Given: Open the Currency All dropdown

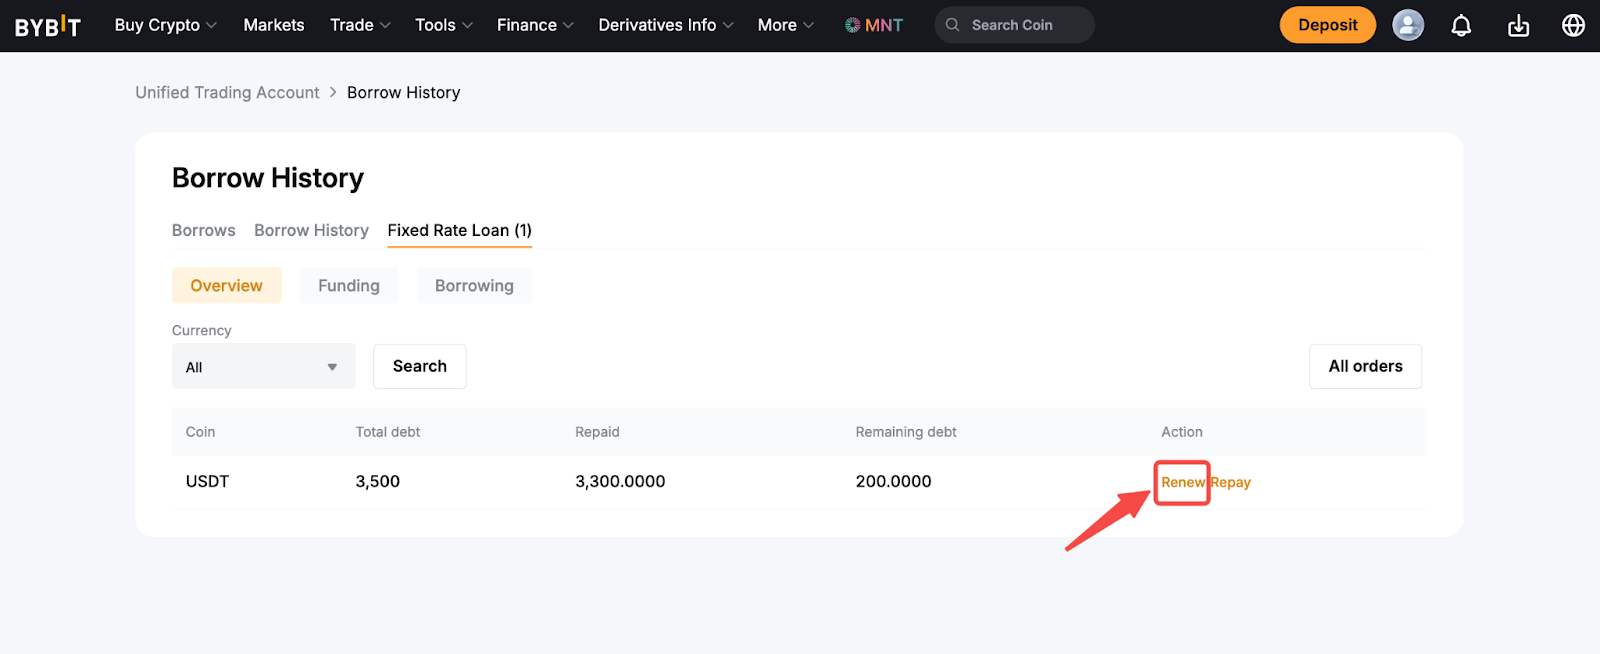Looking at the screenshot, I should (x=263, y=367).
